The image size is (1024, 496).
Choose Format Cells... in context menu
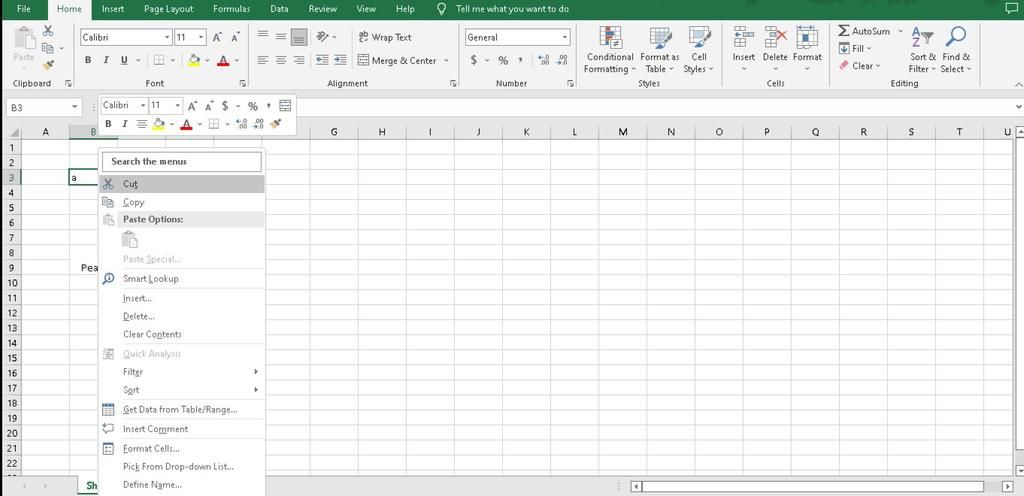pos(182,448)
